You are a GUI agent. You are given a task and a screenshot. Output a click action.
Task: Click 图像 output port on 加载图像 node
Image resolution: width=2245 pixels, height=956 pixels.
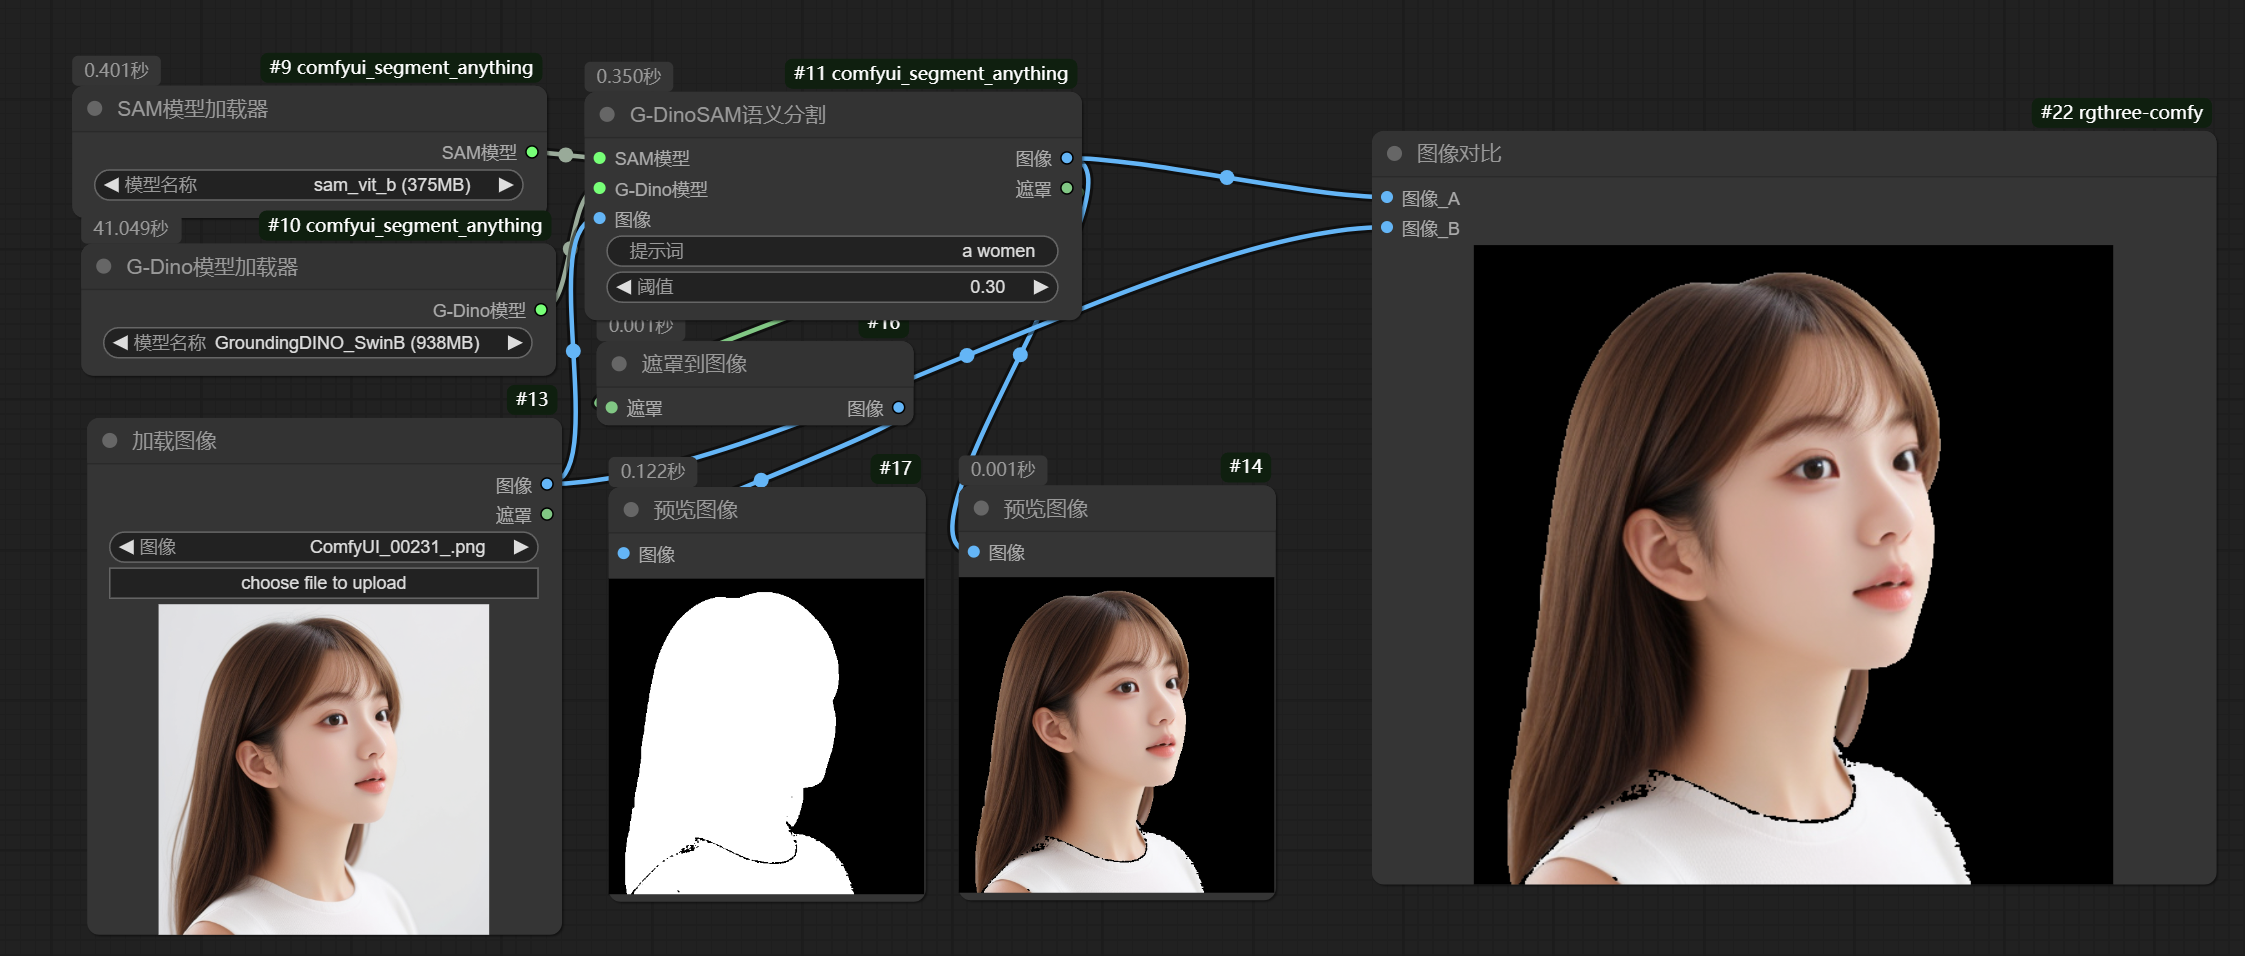[547, 484]
